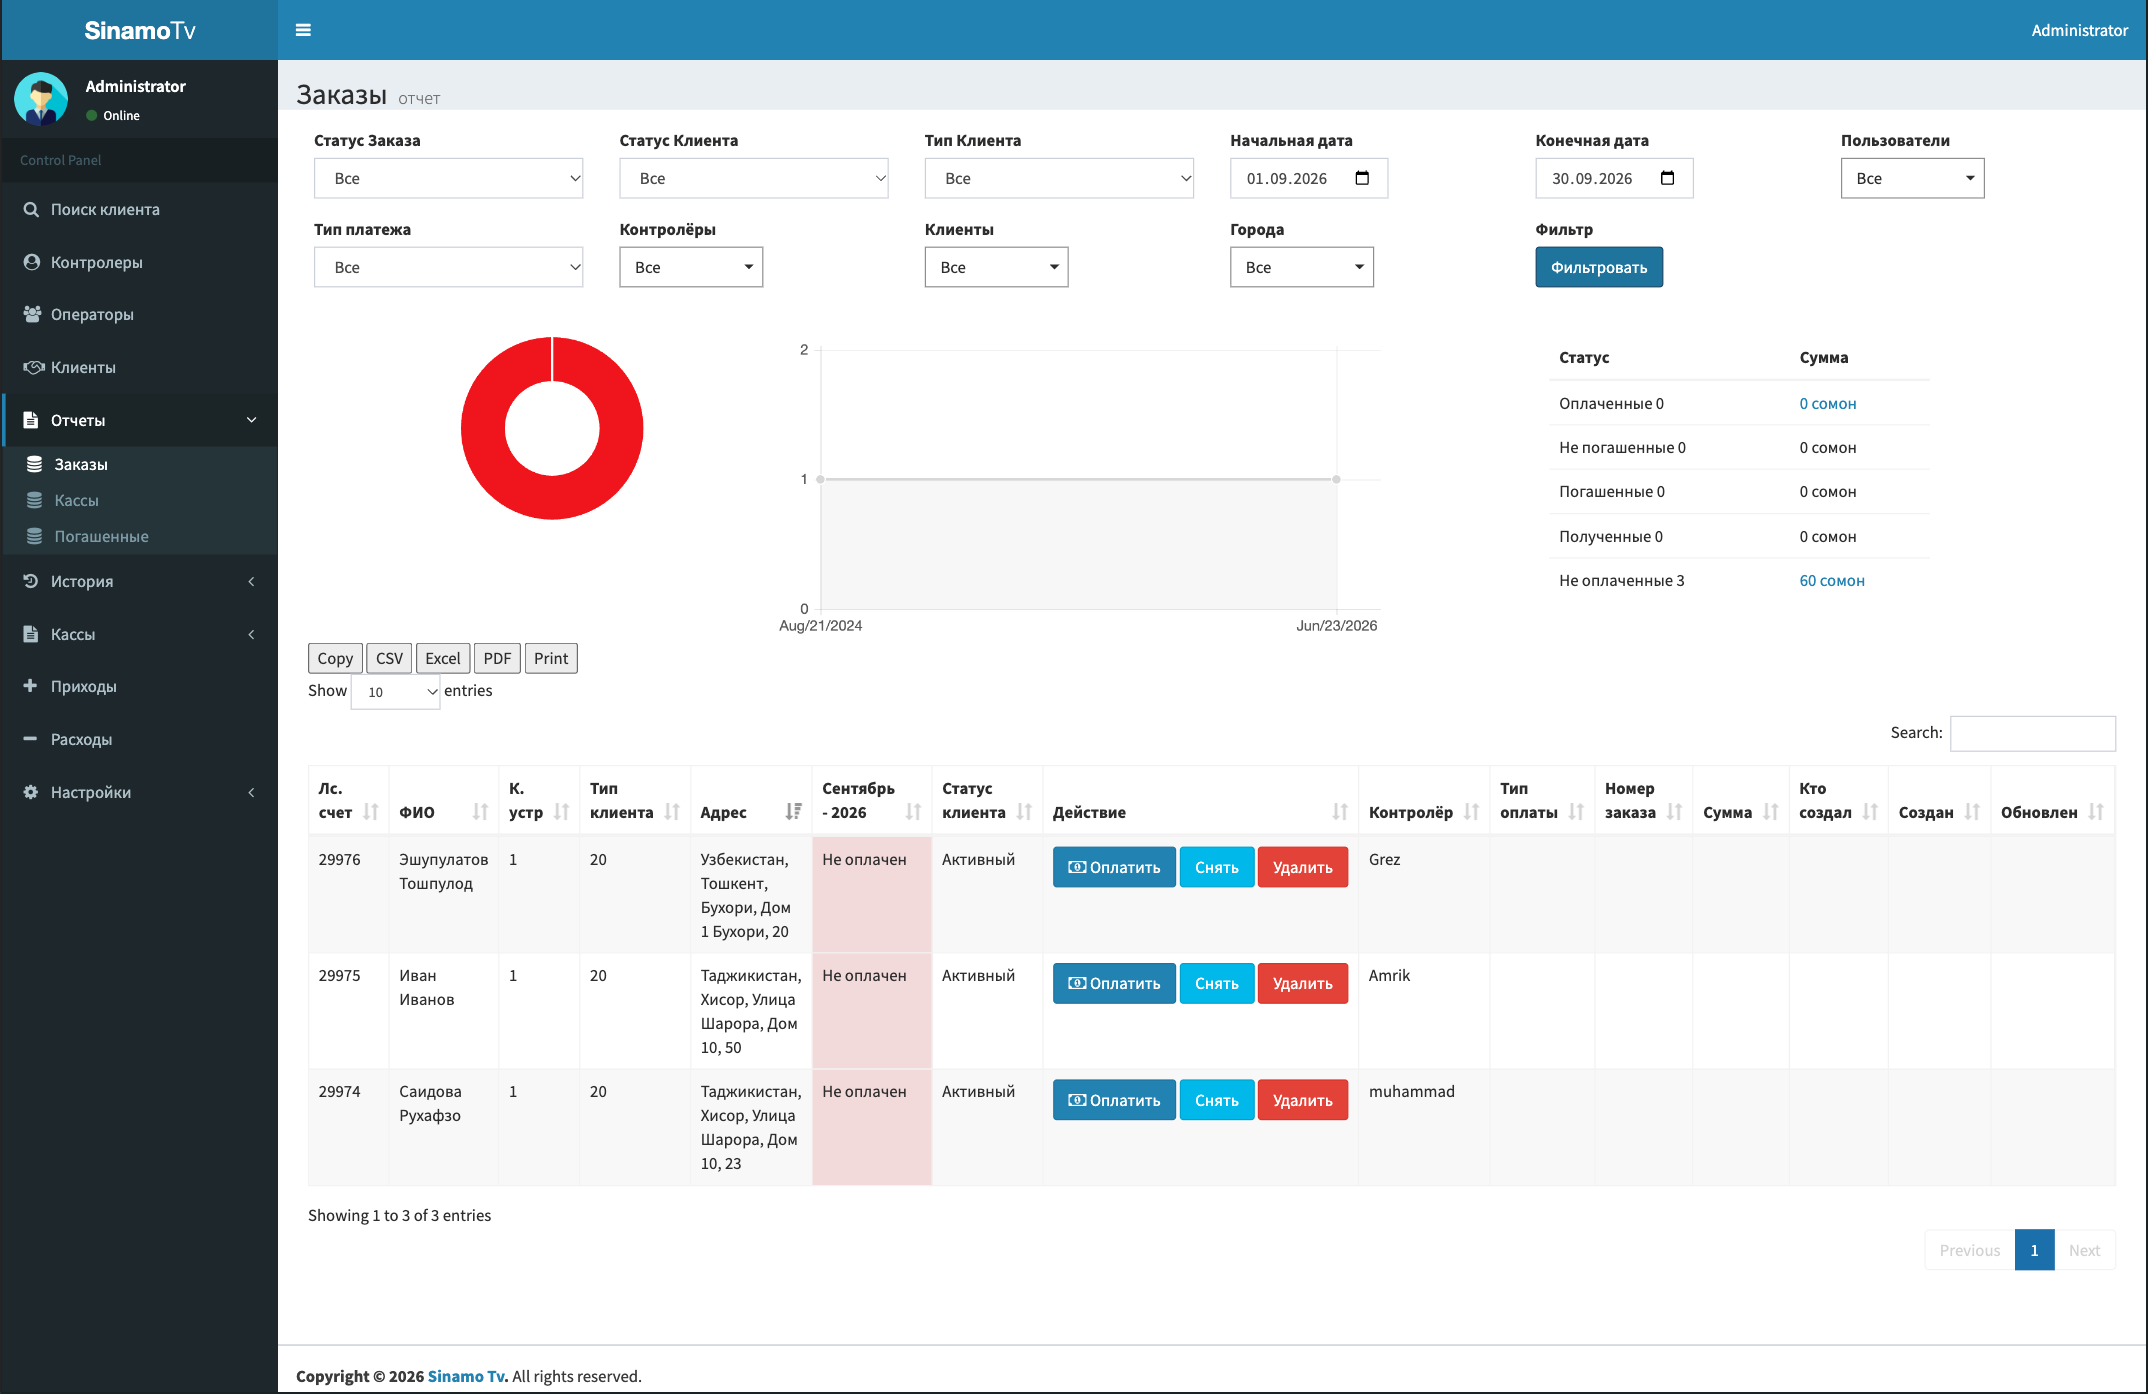Open the Тип платежа dropdown
2148x1394 pixels.
tap(448, 267)
